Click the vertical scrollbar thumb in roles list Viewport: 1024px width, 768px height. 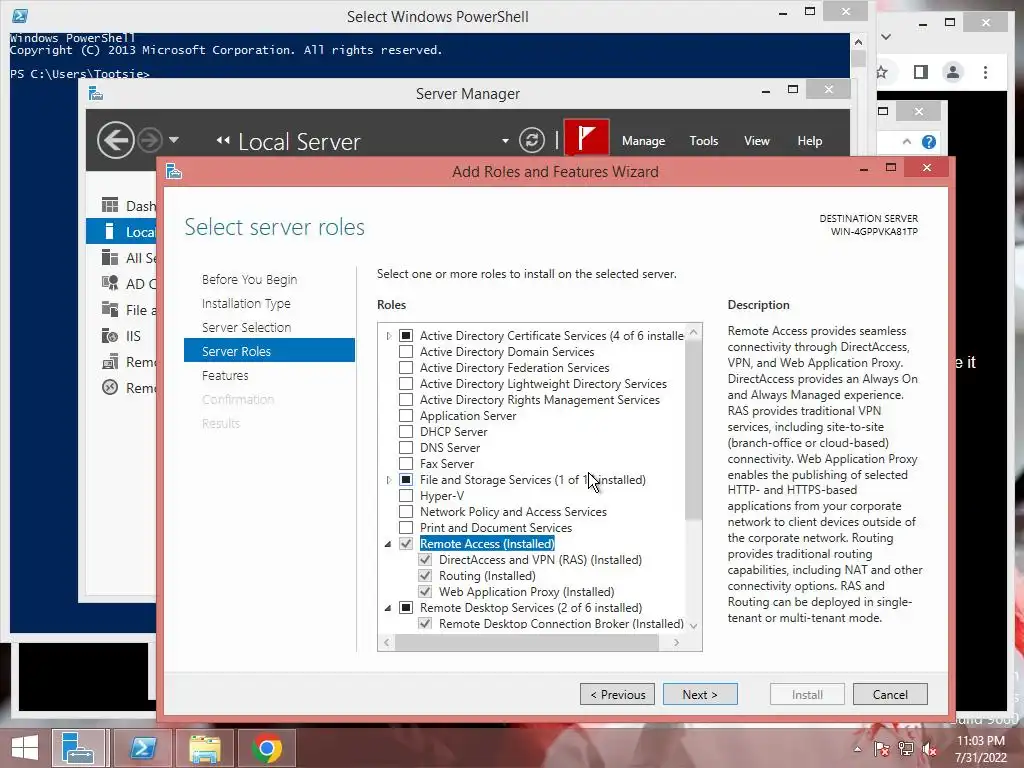click(x=694, y=430)
